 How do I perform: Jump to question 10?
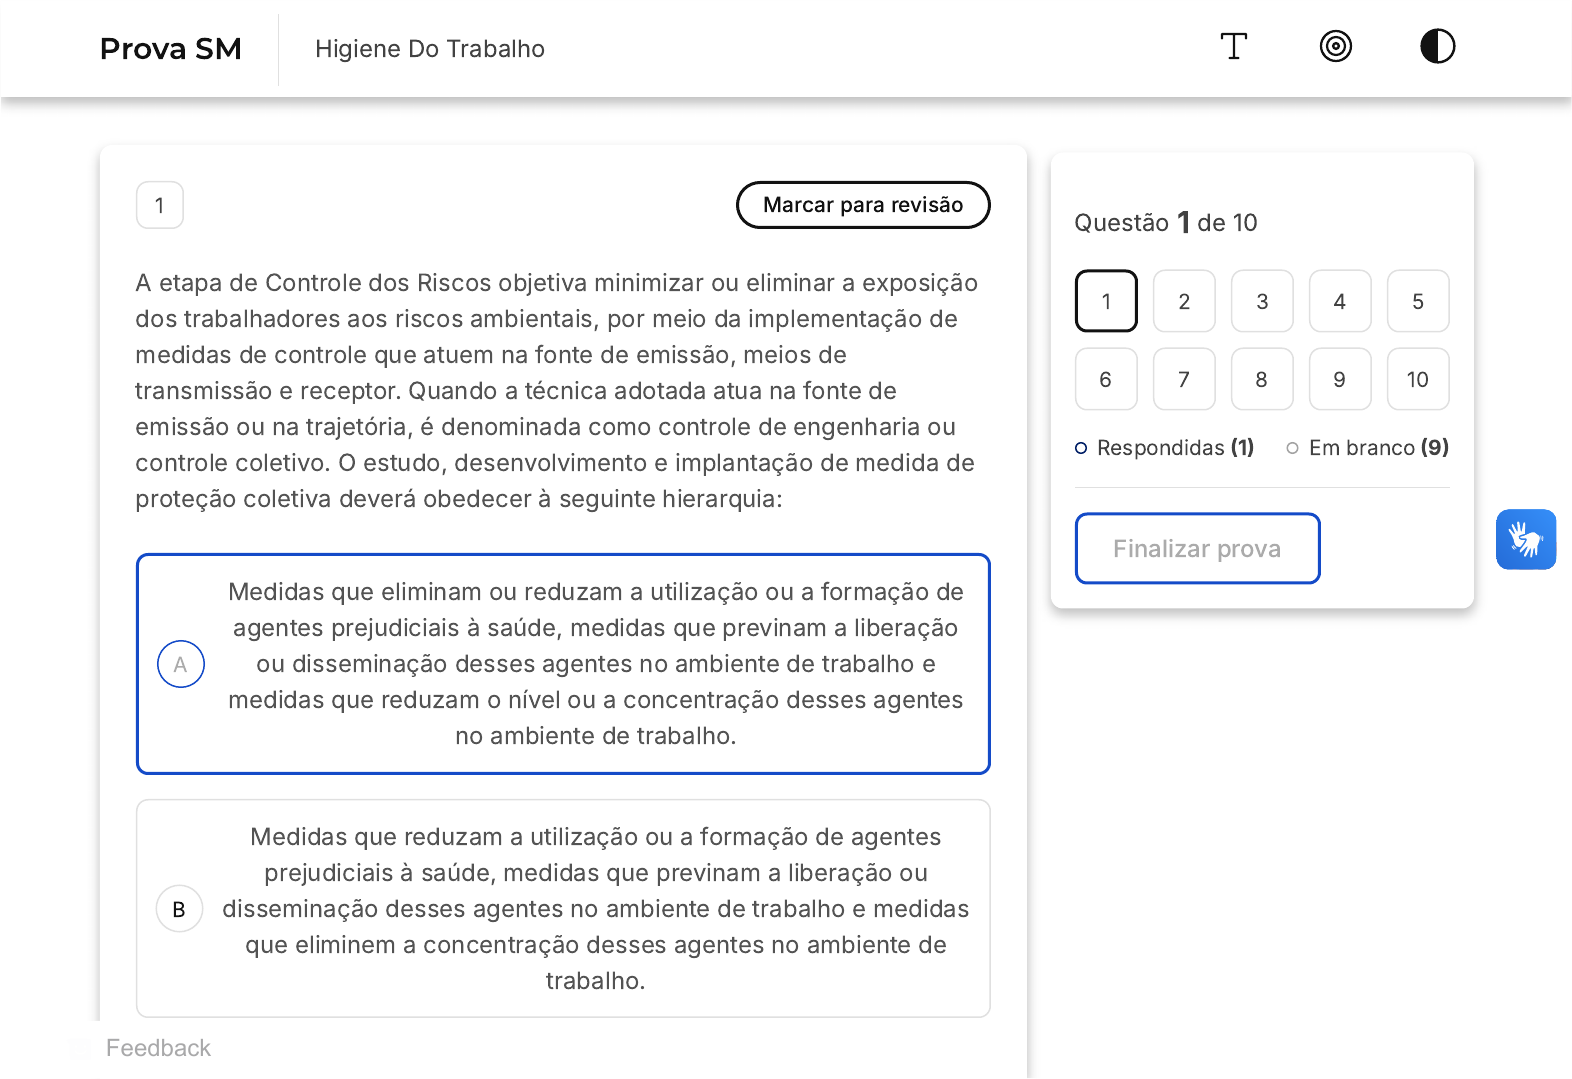click(1417, 379)
